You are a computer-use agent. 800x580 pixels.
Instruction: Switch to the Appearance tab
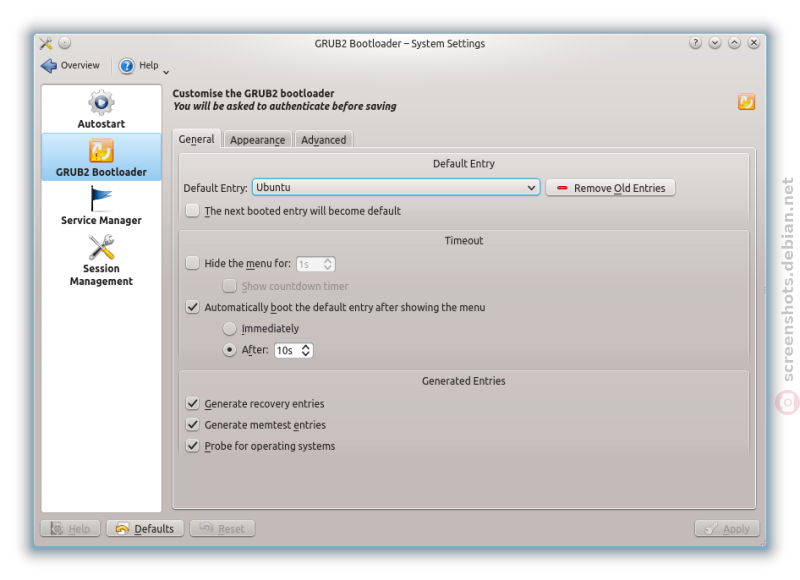(x=257, y=140)
